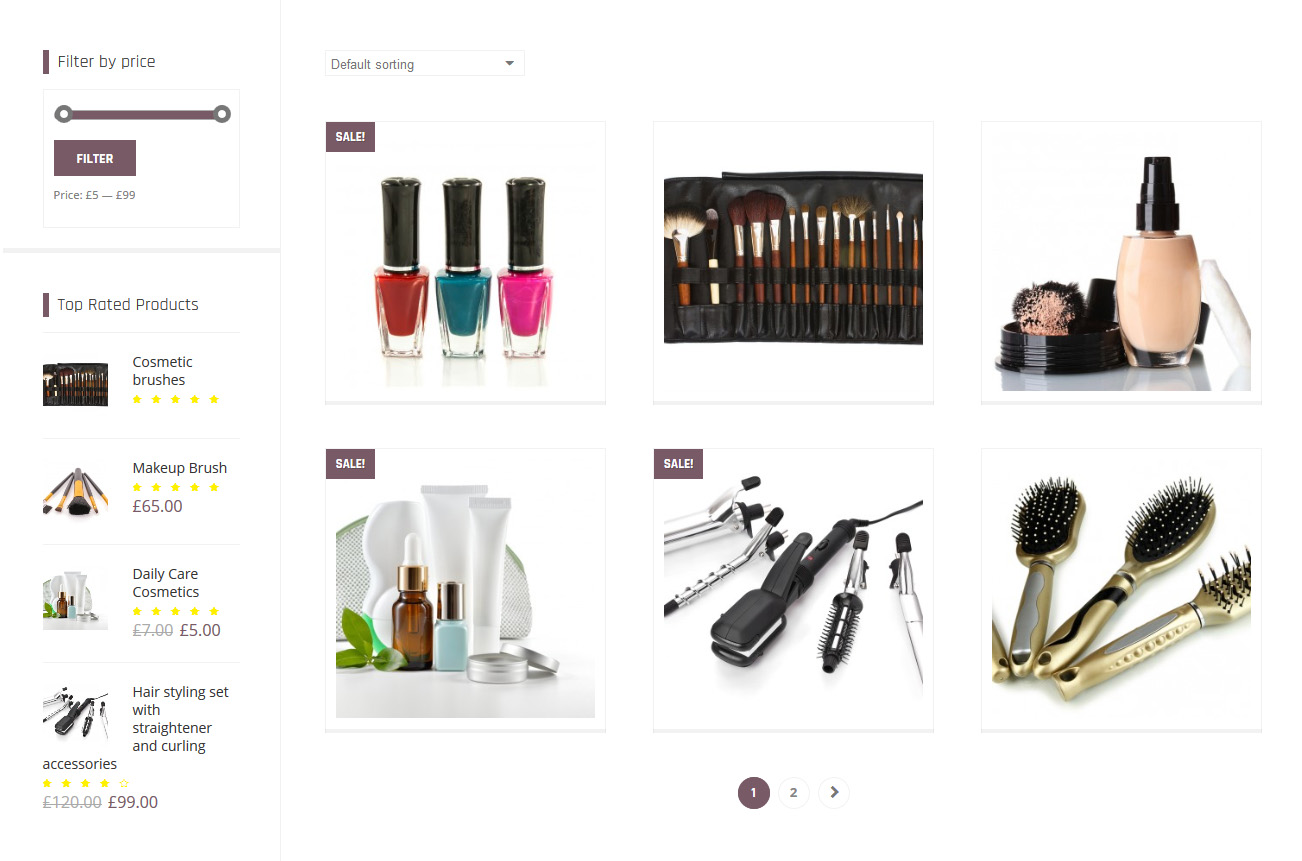Click star rating under Daily Care Cosmetics

(x=176, y=612)
